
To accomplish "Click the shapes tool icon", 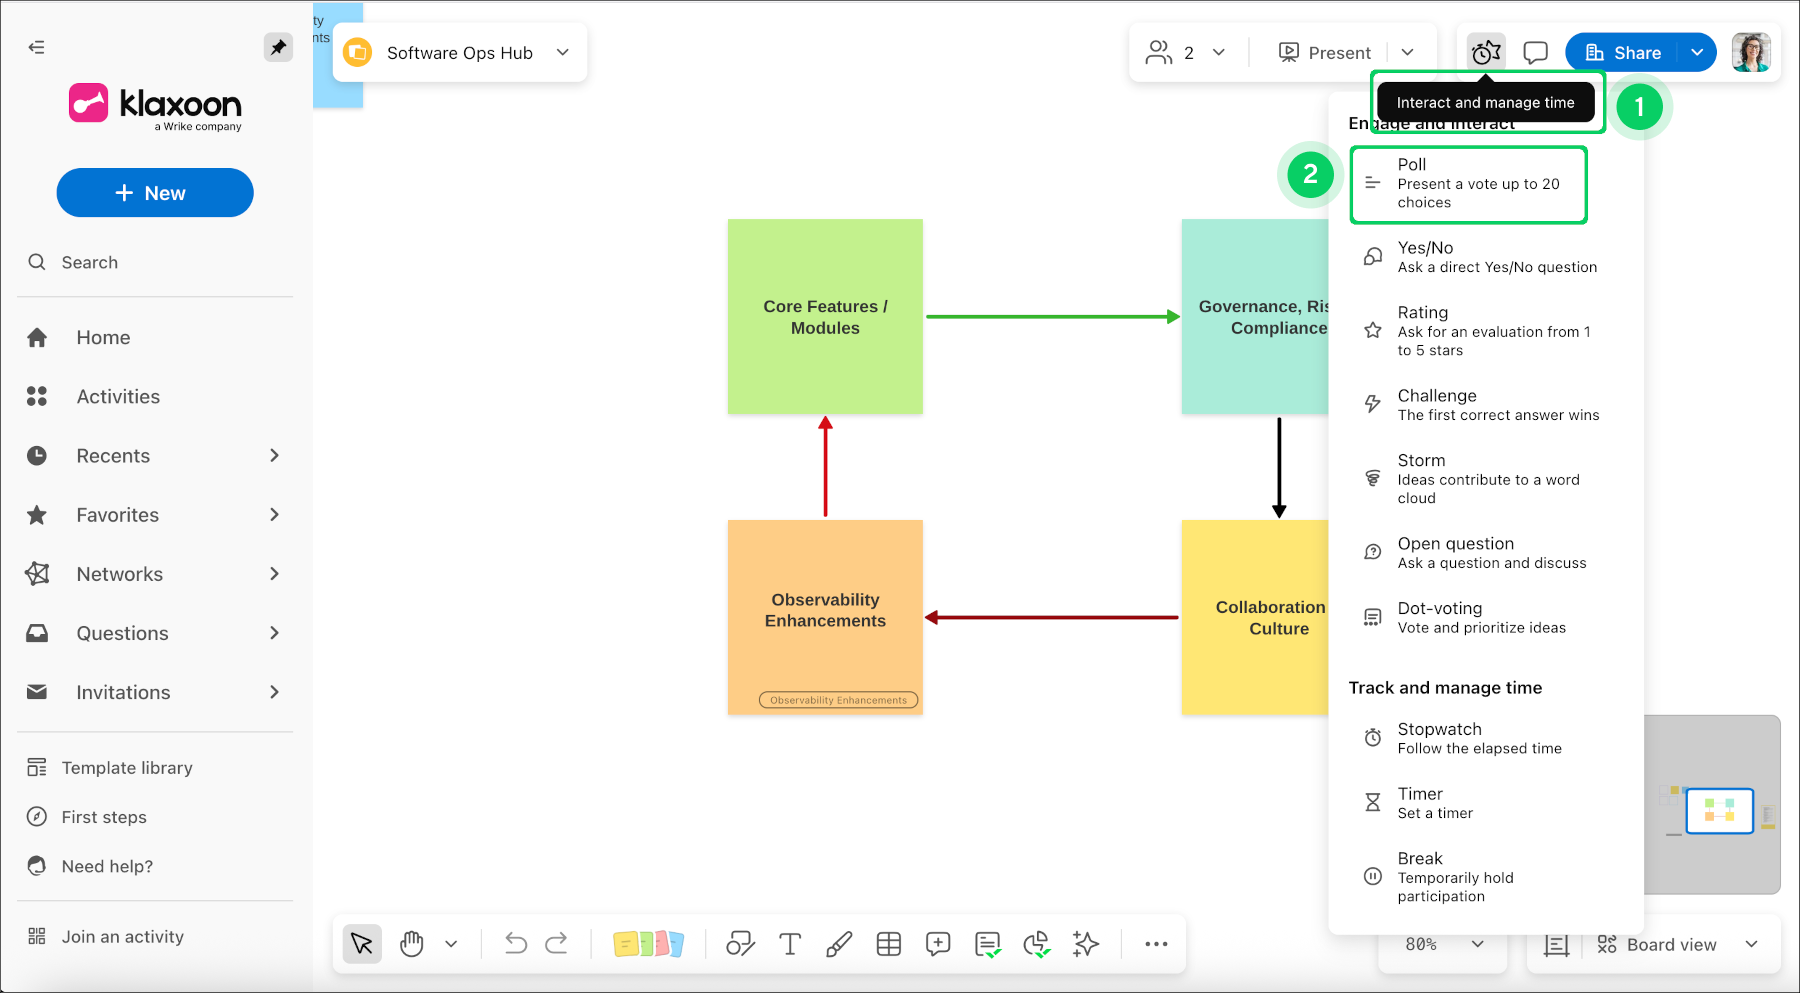I will (740, 944).
